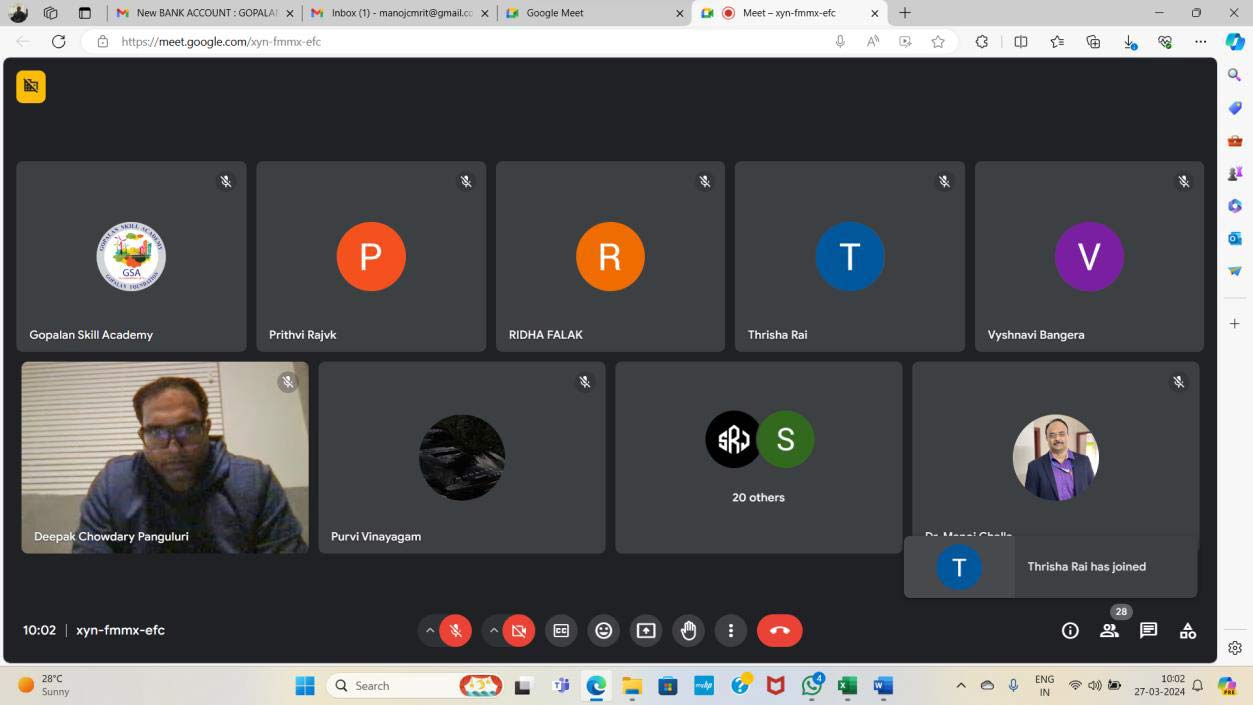Toggle closed captions in the meeting
Screen dimensions: 1253x705
[x=561, y=630]
